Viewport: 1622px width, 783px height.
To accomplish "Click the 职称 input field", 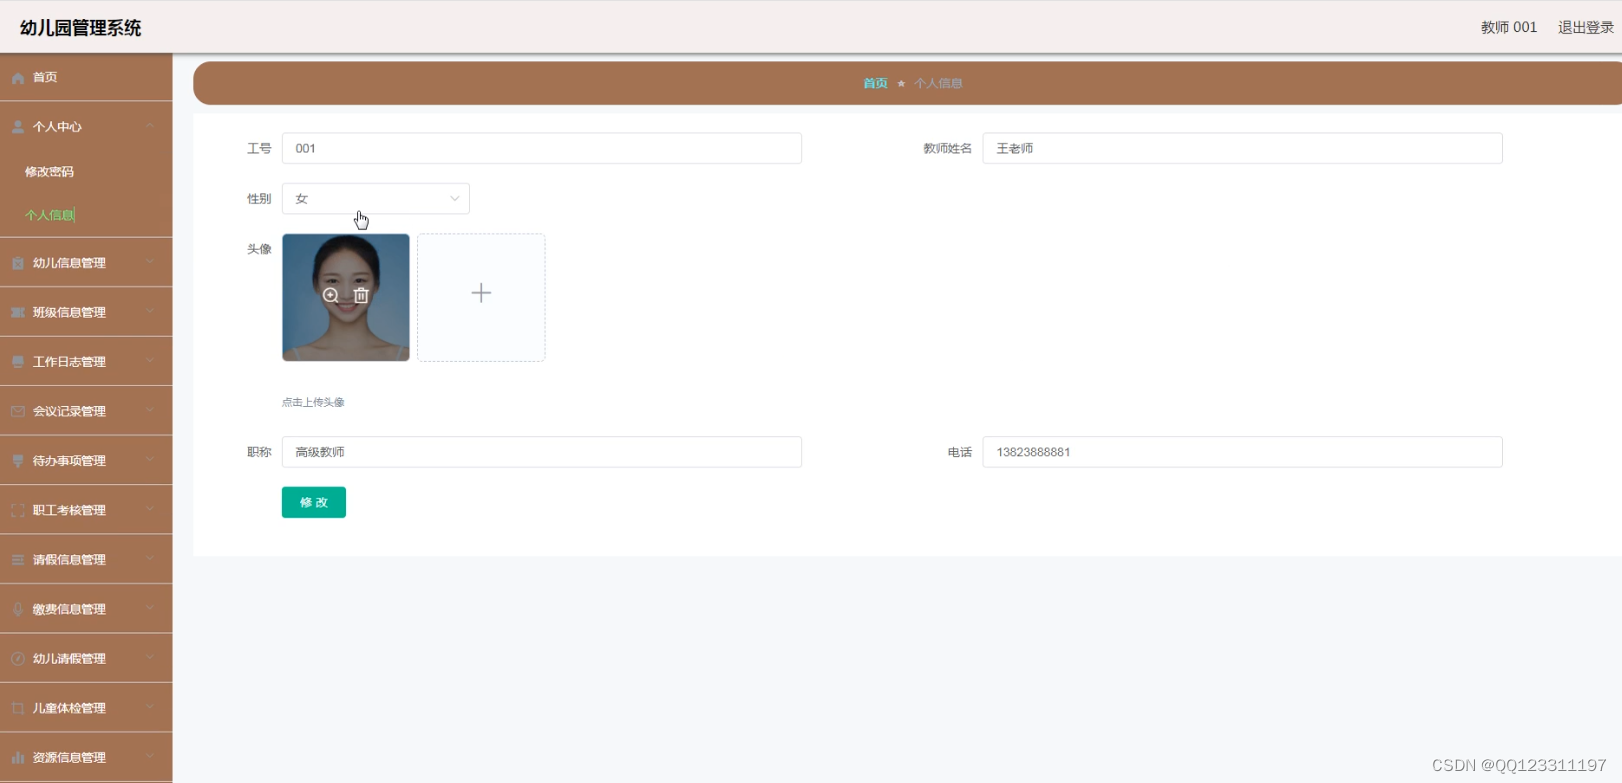I will pyautogui.click(x=542, y=452).
